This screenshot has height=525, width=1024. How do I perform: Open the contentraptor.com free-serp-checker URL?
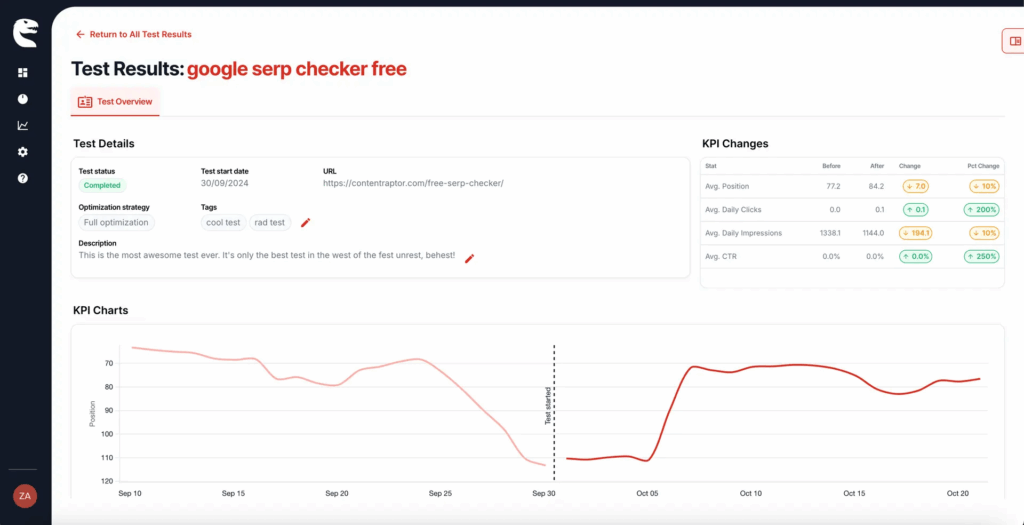413,184
